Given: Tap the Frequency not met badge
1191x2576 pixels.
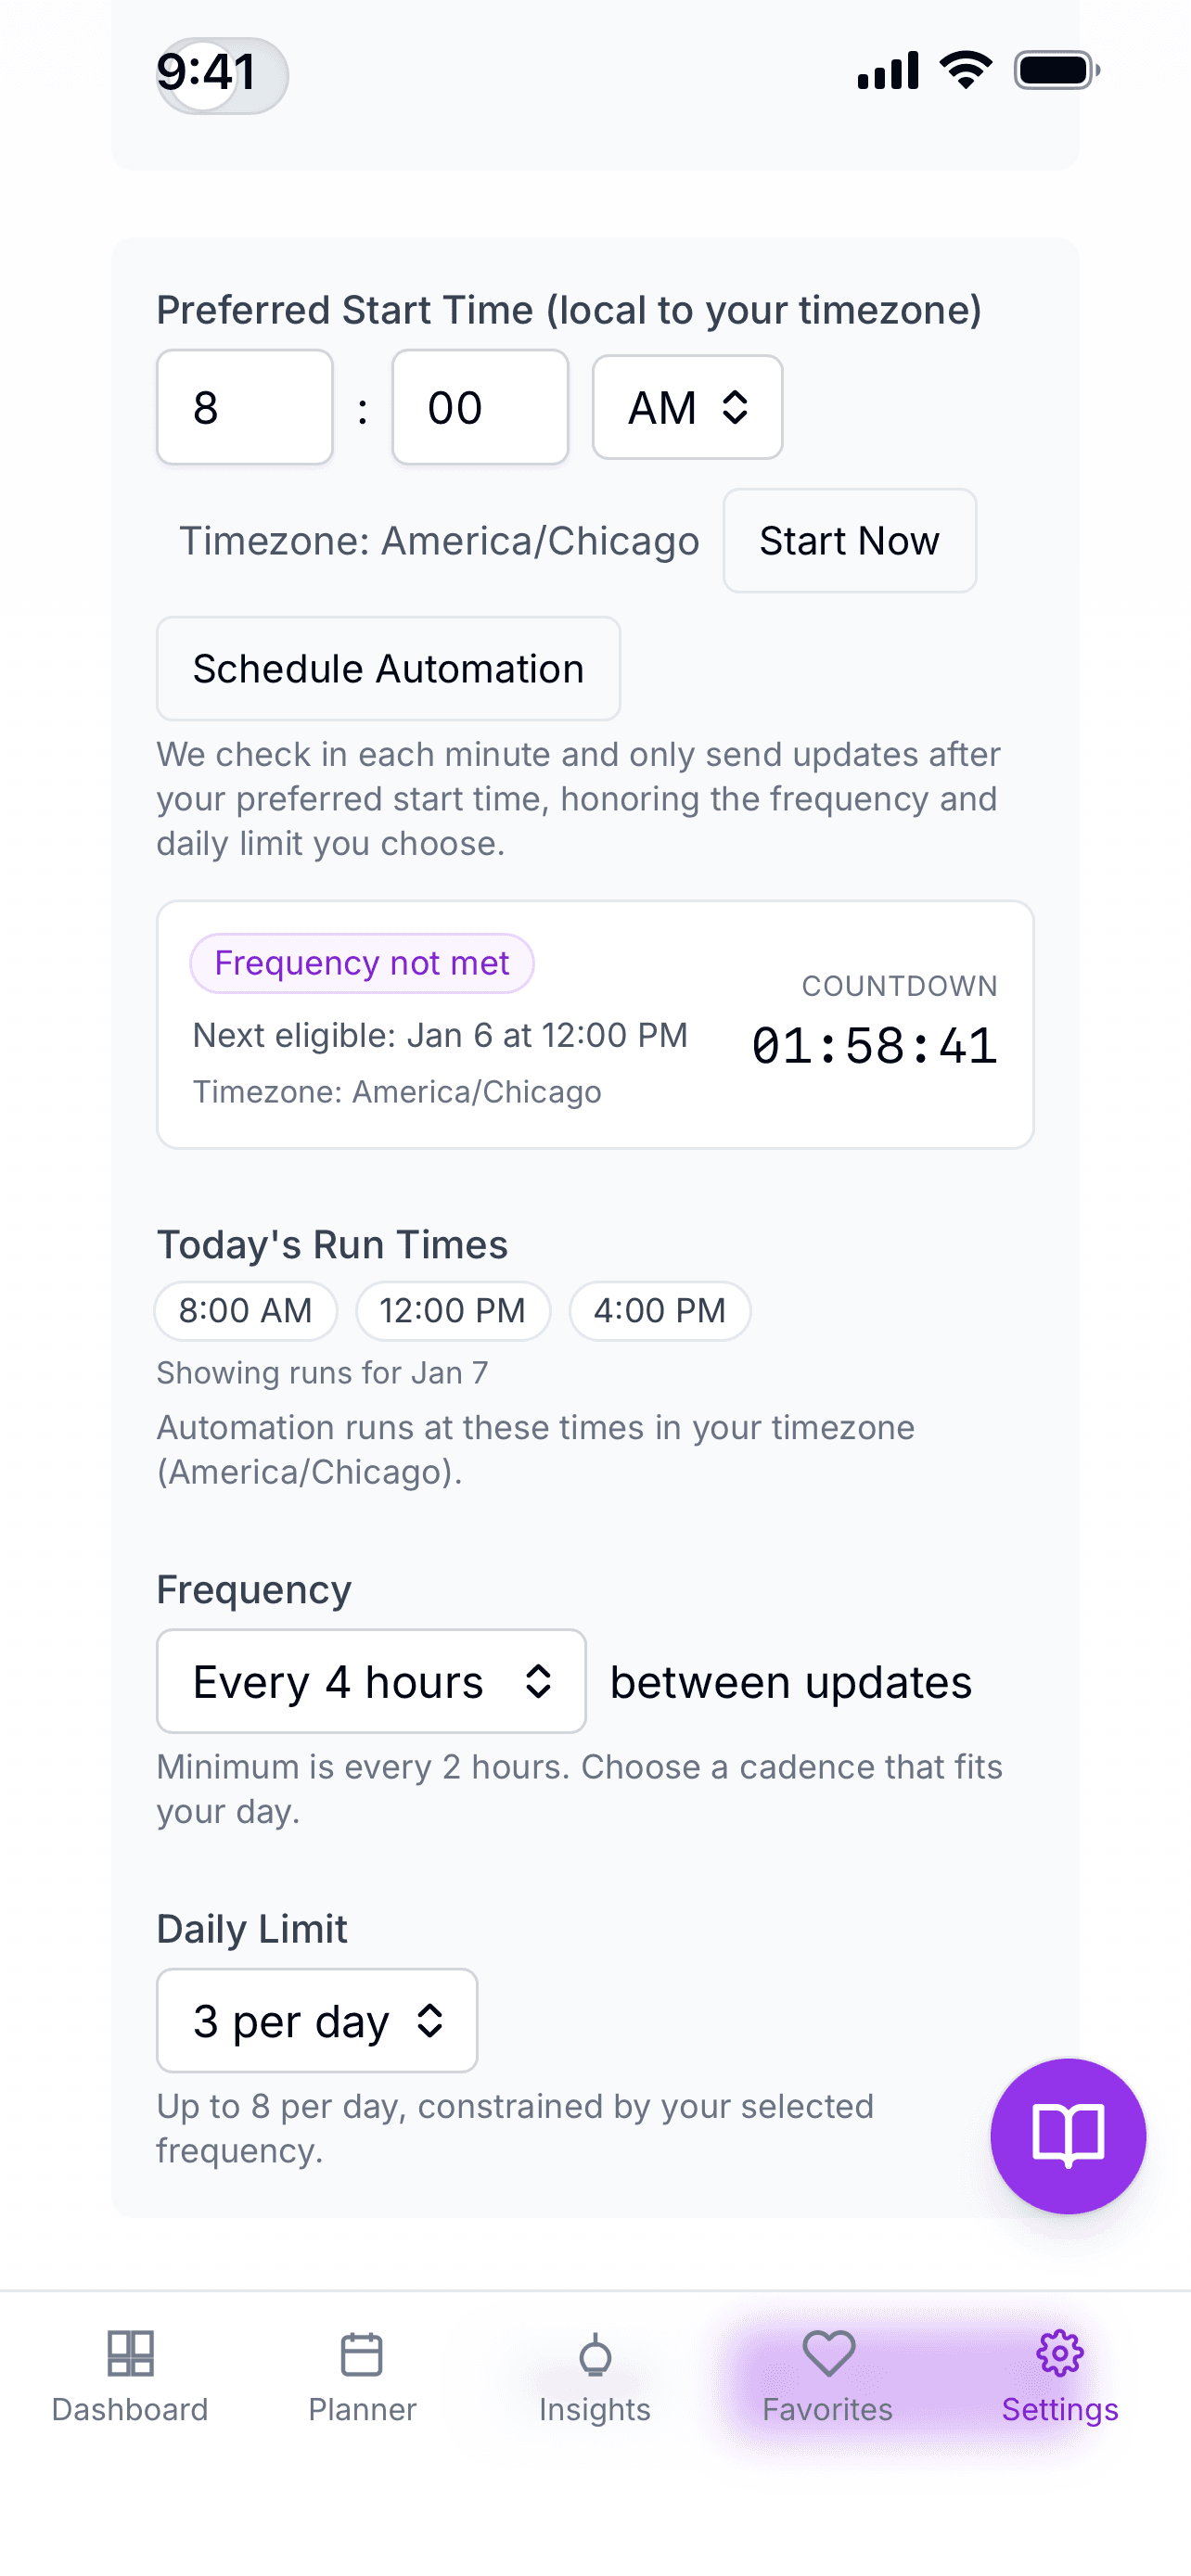Looking at the screenshot, I should [x=362, y=963].
